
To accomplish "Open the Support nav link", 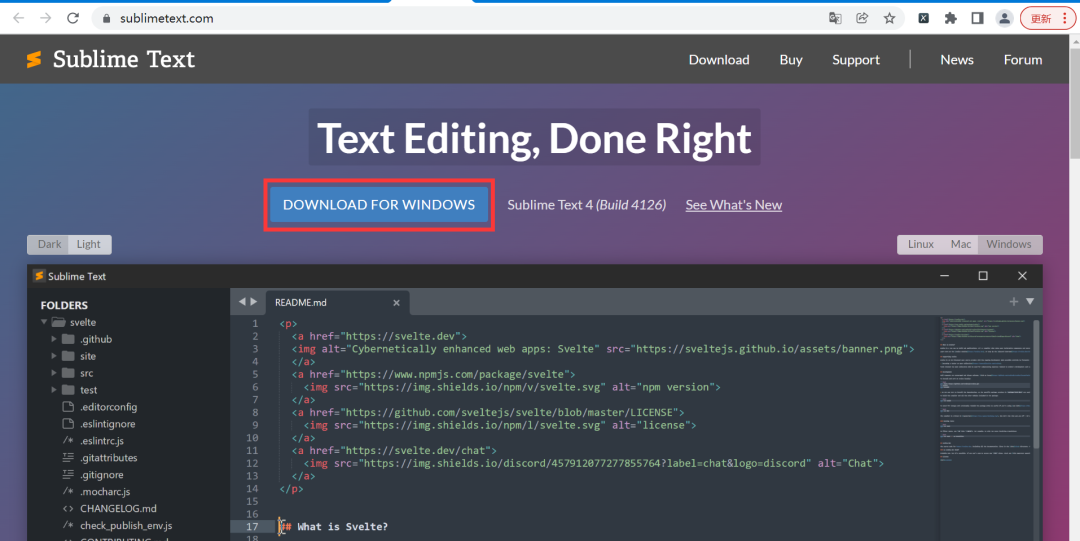I will click(855, 60).
